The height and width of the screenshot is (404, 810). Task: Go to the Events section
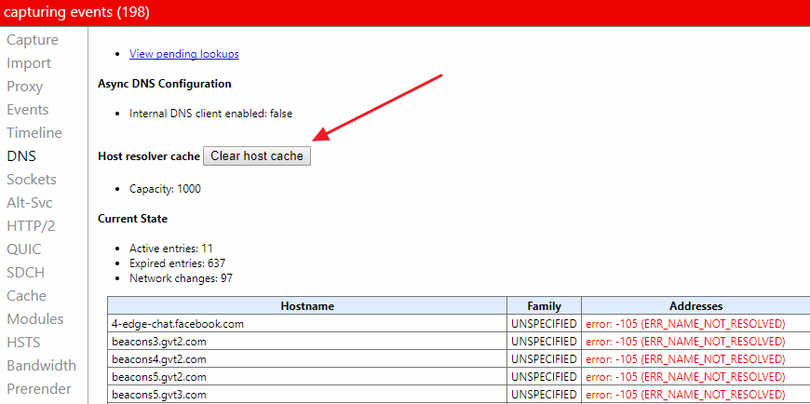coord(28,110)
